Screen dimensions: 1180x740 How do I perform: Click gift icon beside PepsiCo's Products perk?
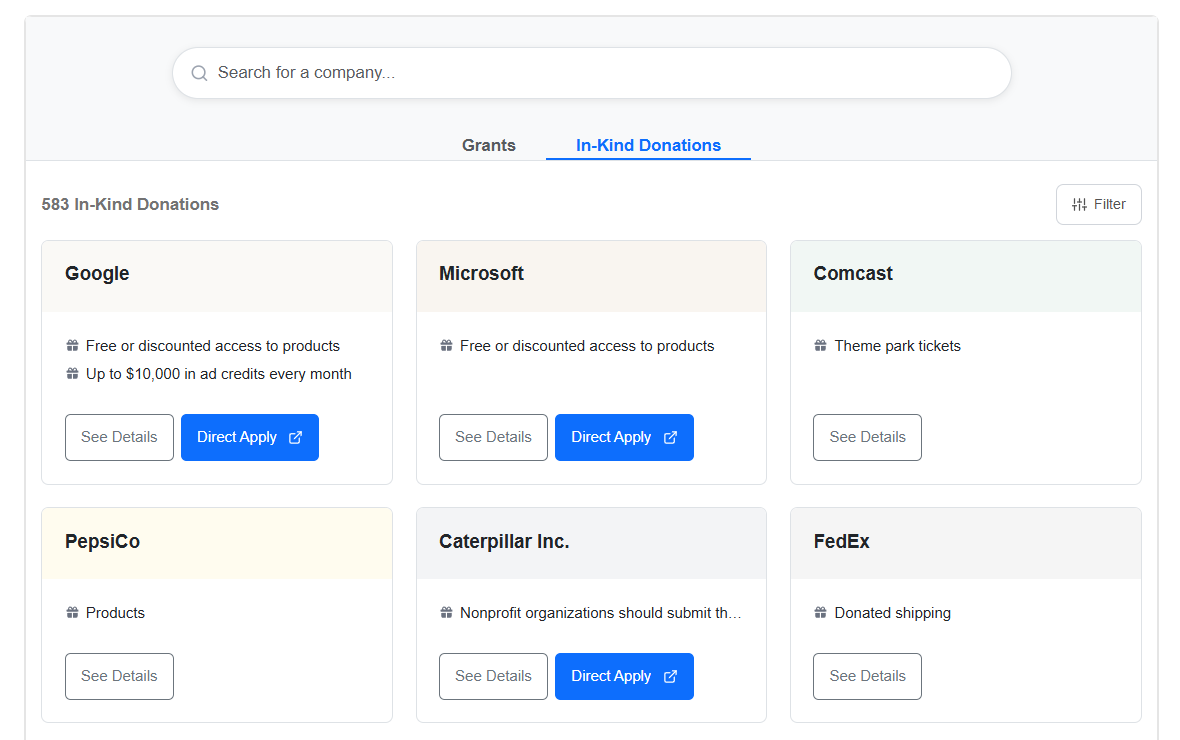71,612
